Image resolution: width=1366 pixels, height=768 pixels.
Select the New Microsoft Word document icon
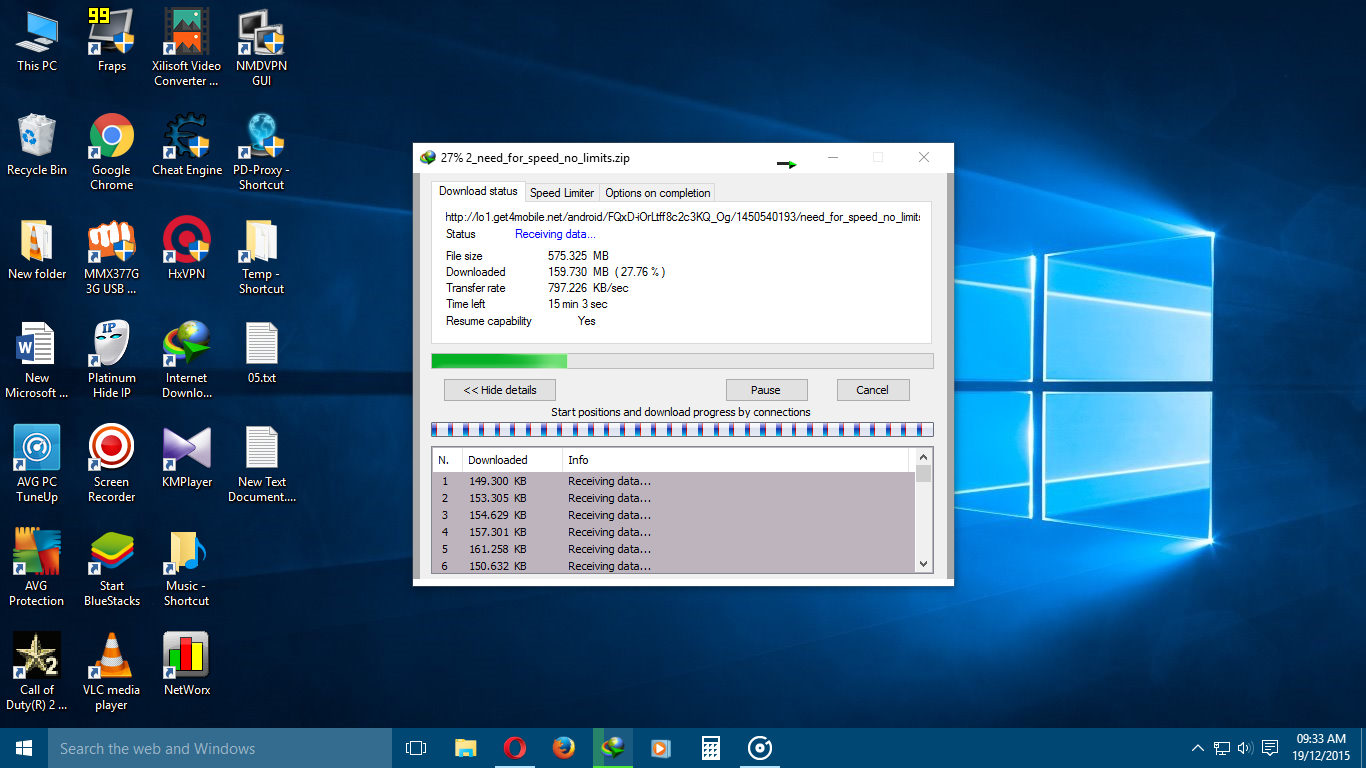click(x=37, y=360)
